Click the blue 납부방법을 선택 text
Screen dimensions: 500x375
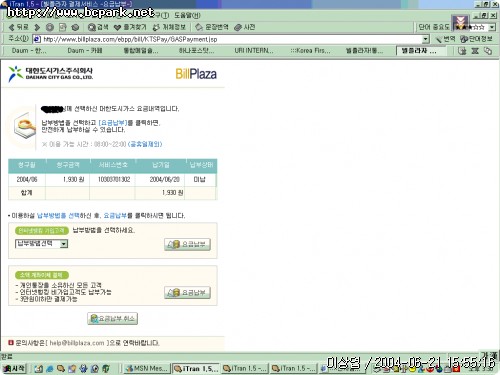click(x=58, y=216)
